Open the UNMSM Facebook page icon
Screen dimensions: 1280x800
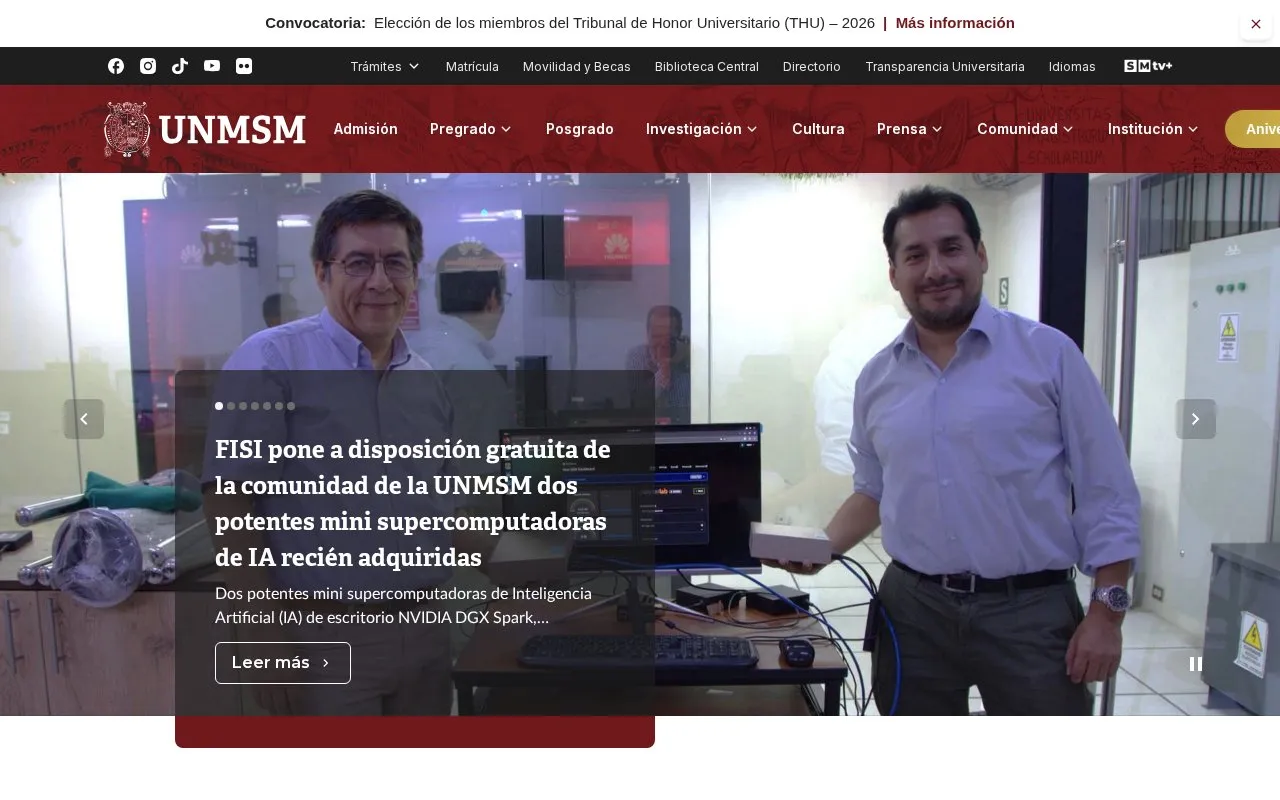click(x=116, y=66)
